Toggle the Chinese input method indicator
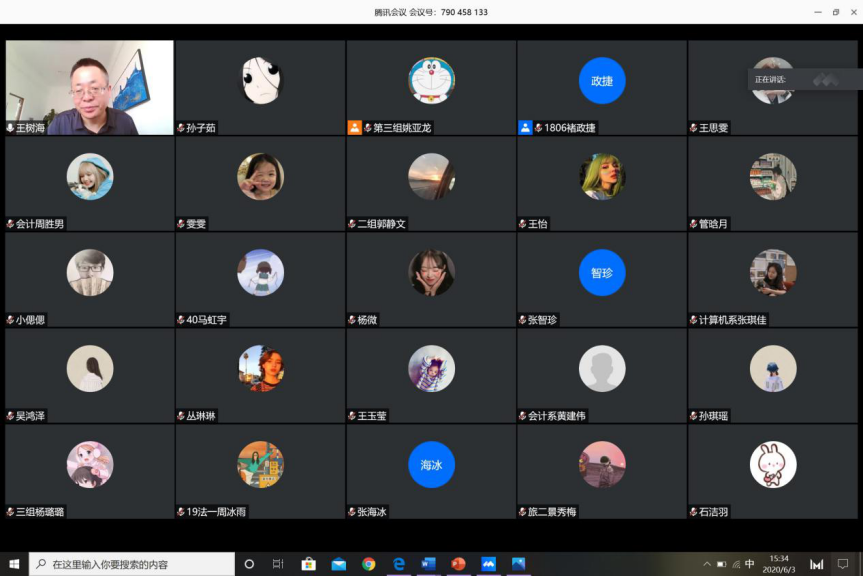Viewport: 863px width, 576px height. click(750, 564)
